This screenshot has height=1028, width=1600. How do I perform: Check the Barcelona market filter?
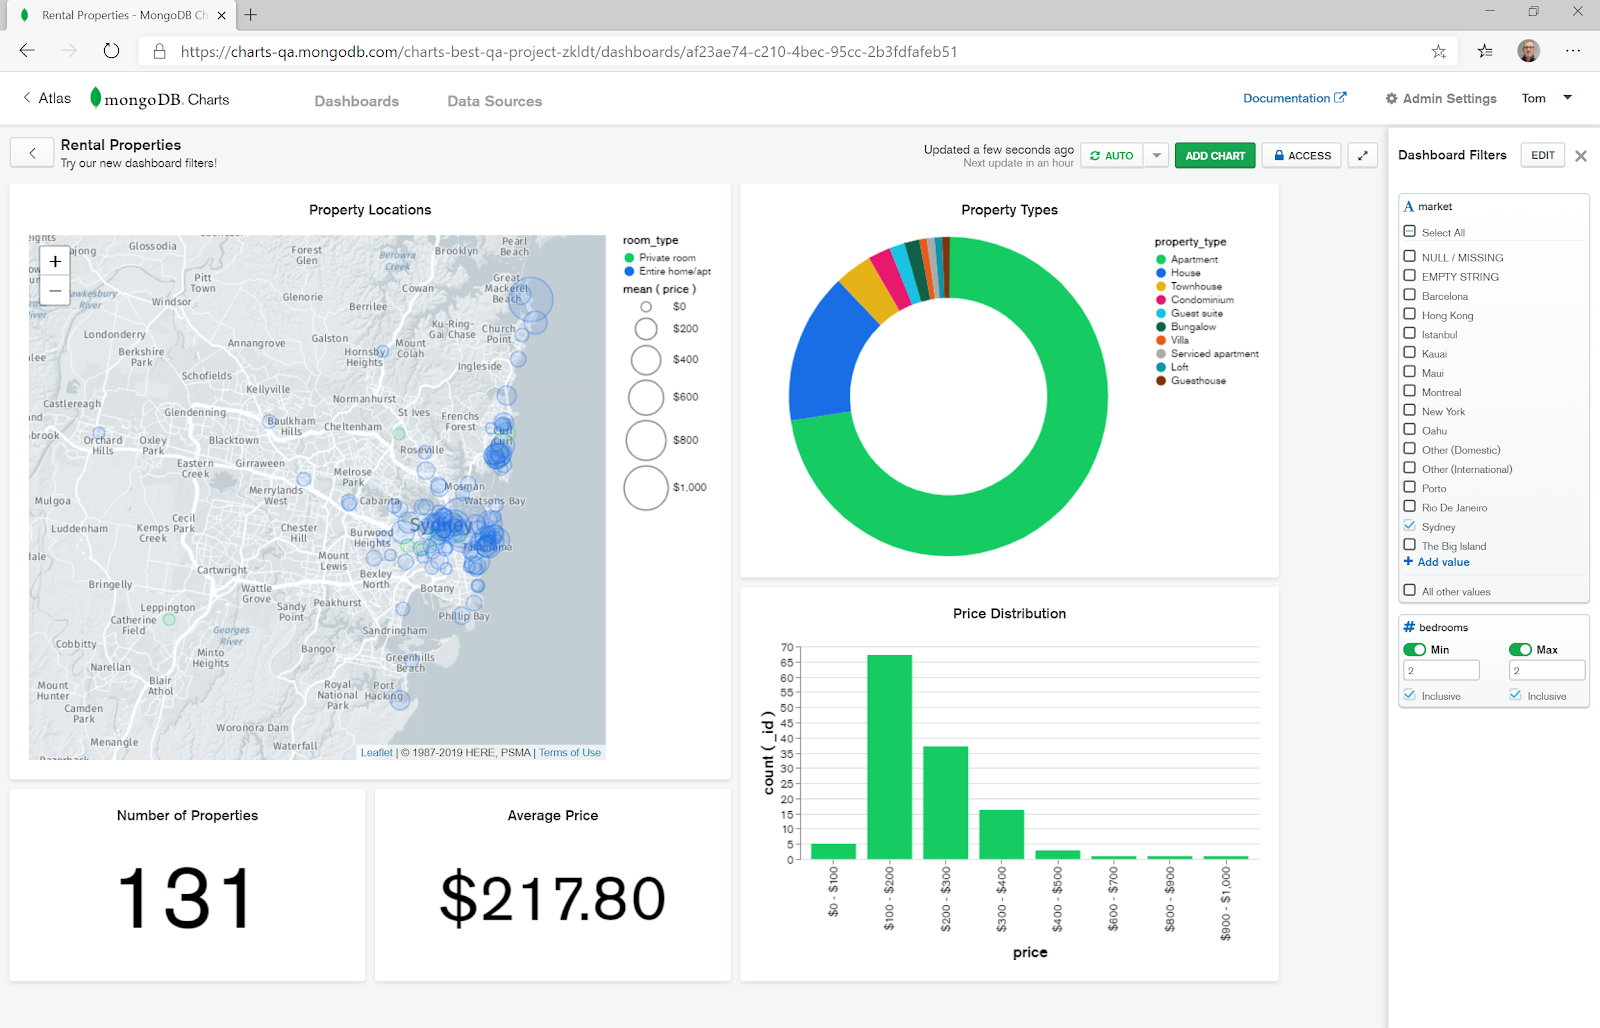tap(1409, 295)
